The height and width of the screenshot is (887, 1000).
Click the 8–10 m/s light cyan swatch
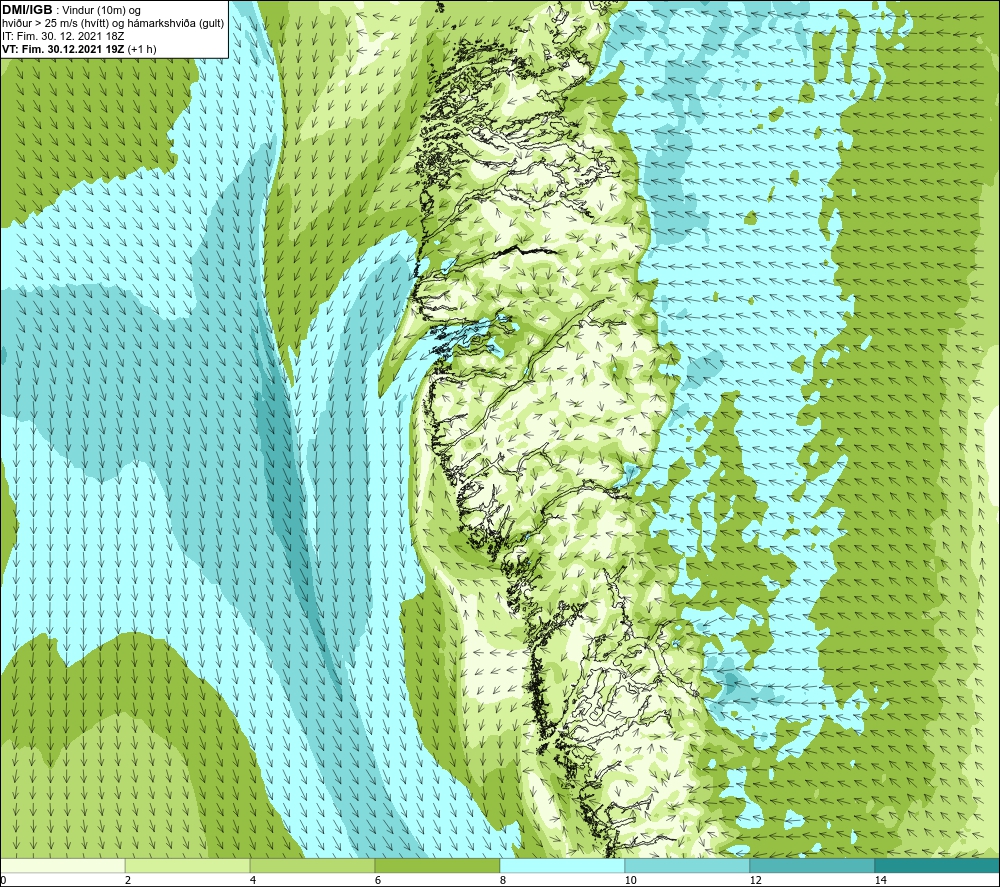[562, 865]
